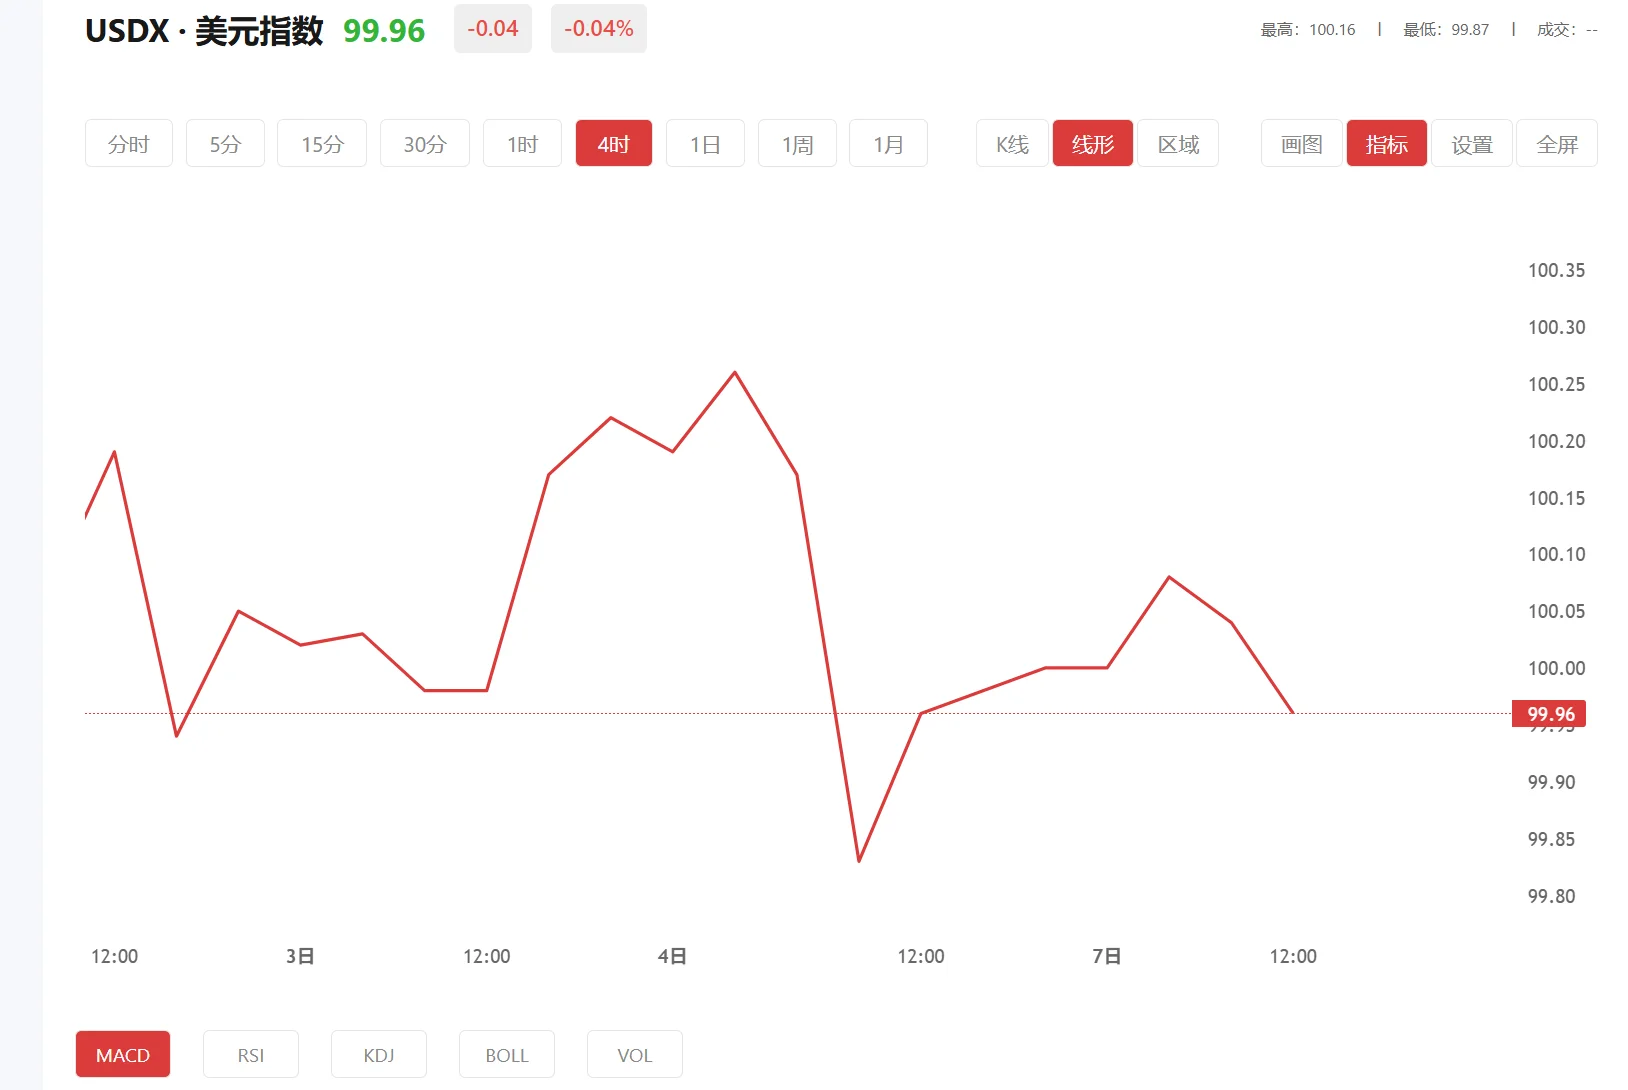Switch to the 1周 weekly timeframe
Screen dimensions: 1628x1090
tap(796, 143)
